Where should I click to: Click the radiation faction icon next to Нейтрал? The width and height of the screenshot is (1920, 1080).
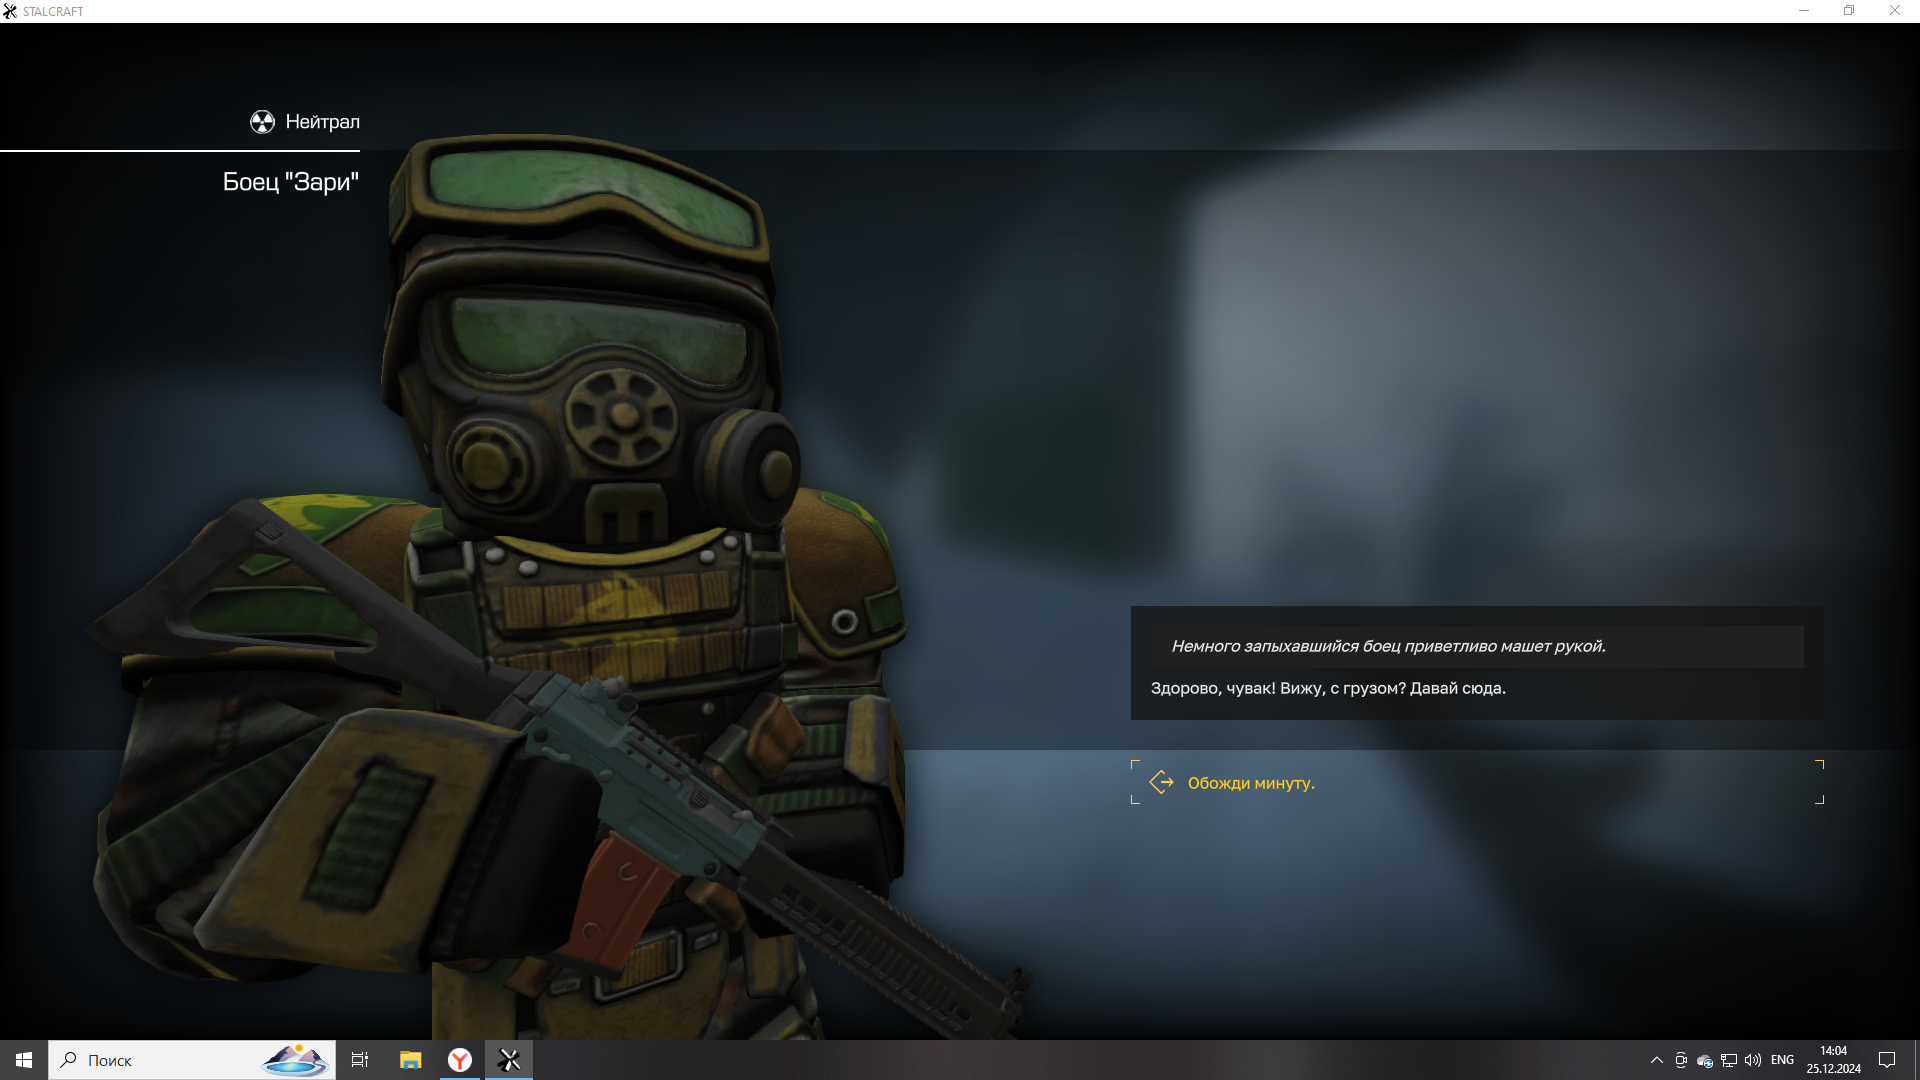pos(262,122)
